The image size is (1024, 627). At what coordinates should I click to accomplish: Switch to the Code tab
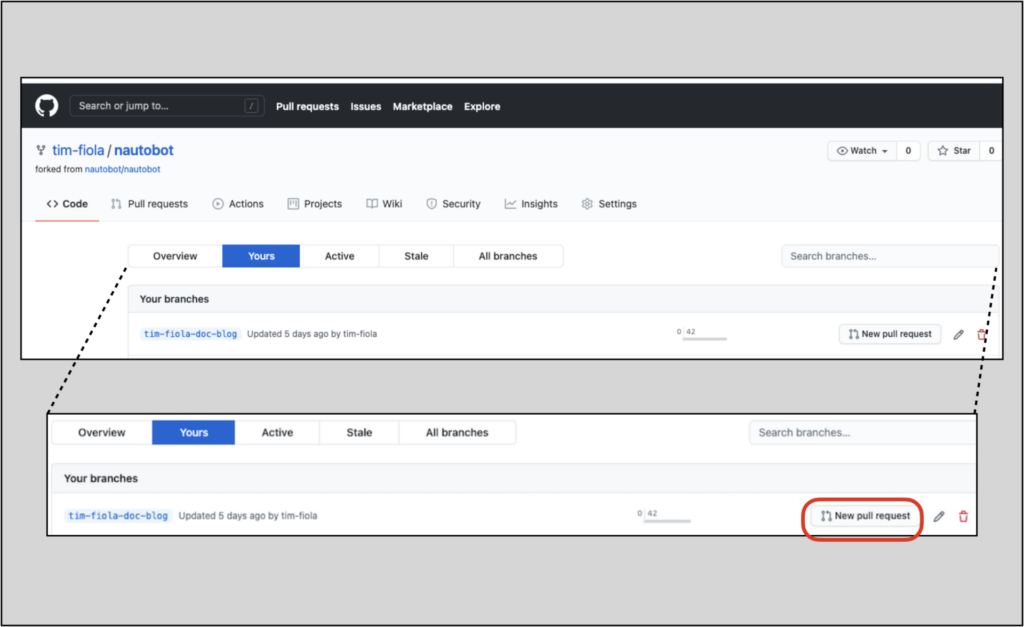pyautogui.click(x=67, y=204)
